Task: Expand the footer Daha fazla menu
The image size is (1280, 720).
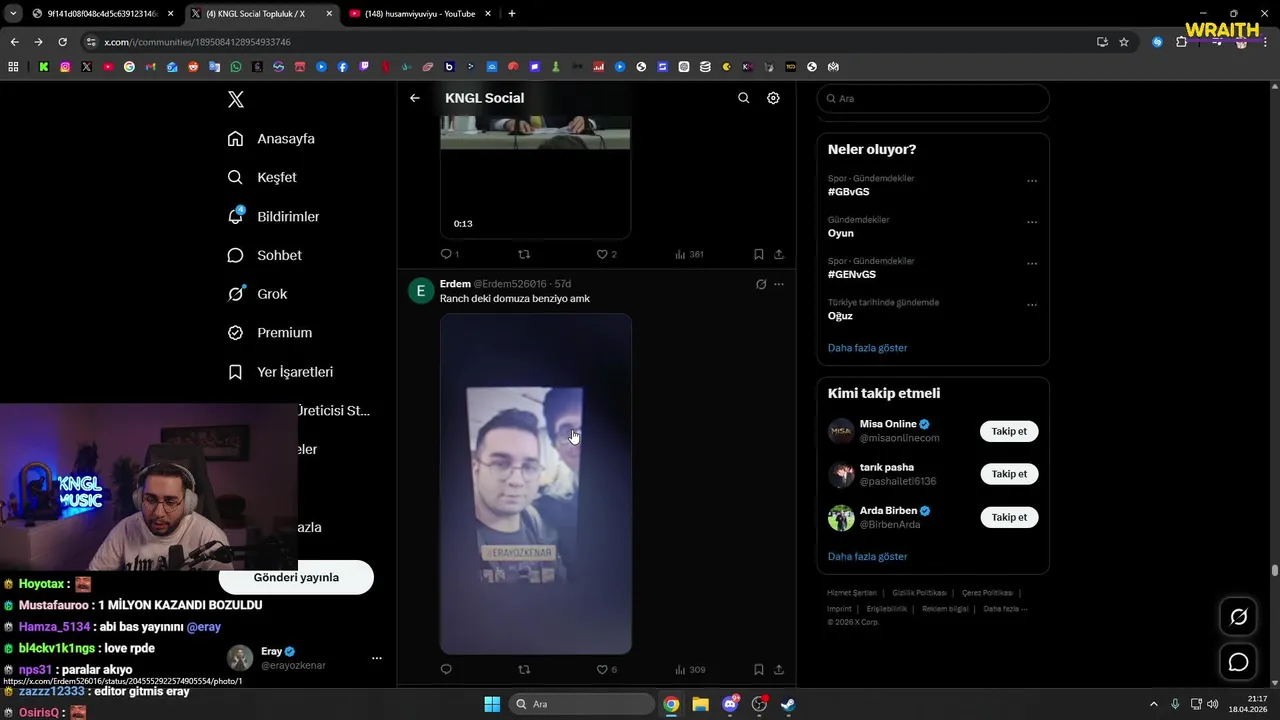Action: 1005,609
